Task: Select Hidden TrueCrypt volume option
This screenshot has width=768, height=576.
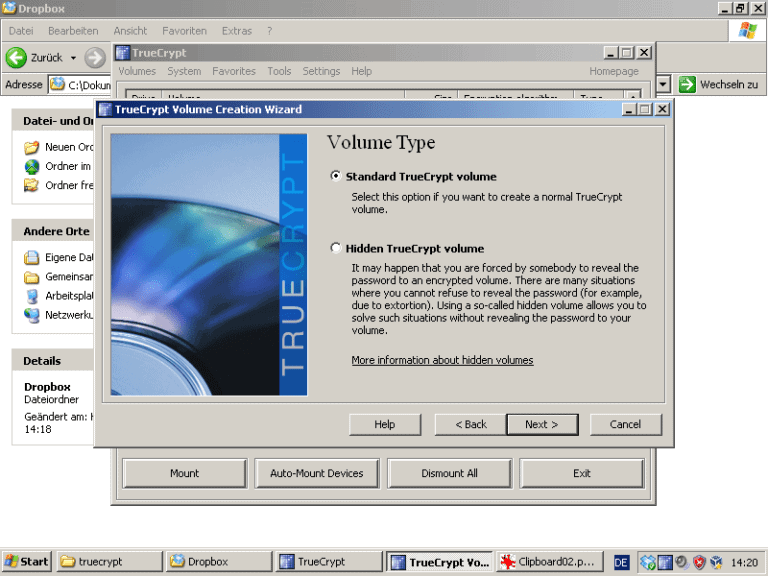Action: (336, 248)
